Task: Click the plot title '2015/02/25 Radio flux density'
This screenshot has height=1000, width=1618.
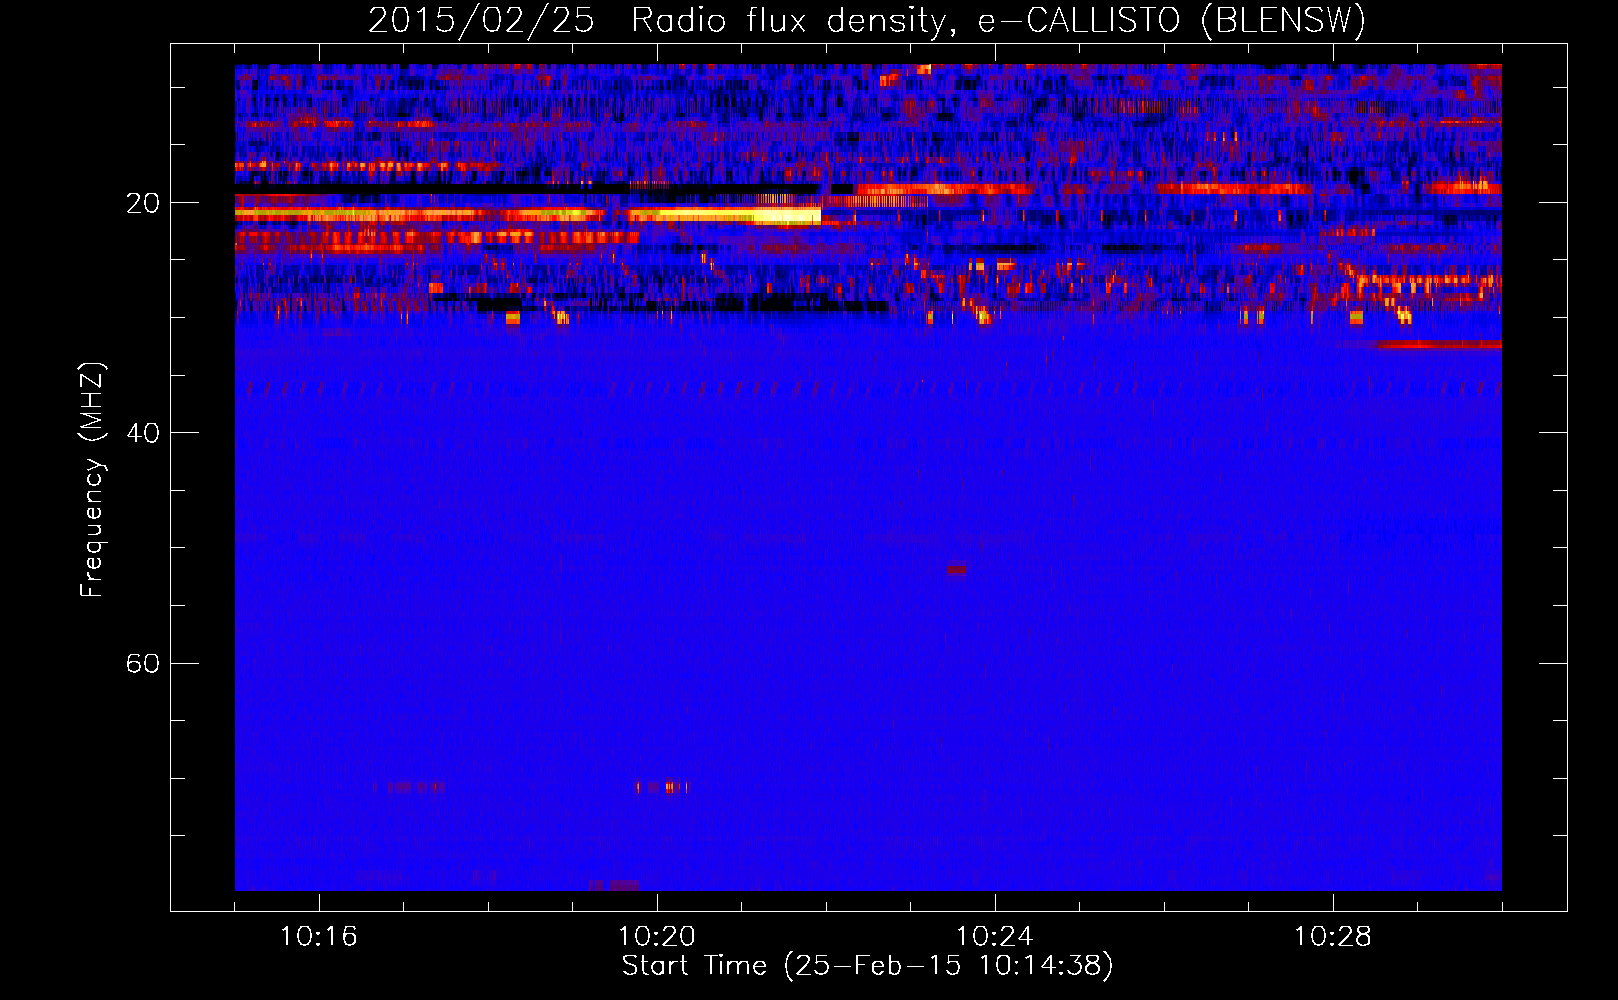Action: (866, 21)
